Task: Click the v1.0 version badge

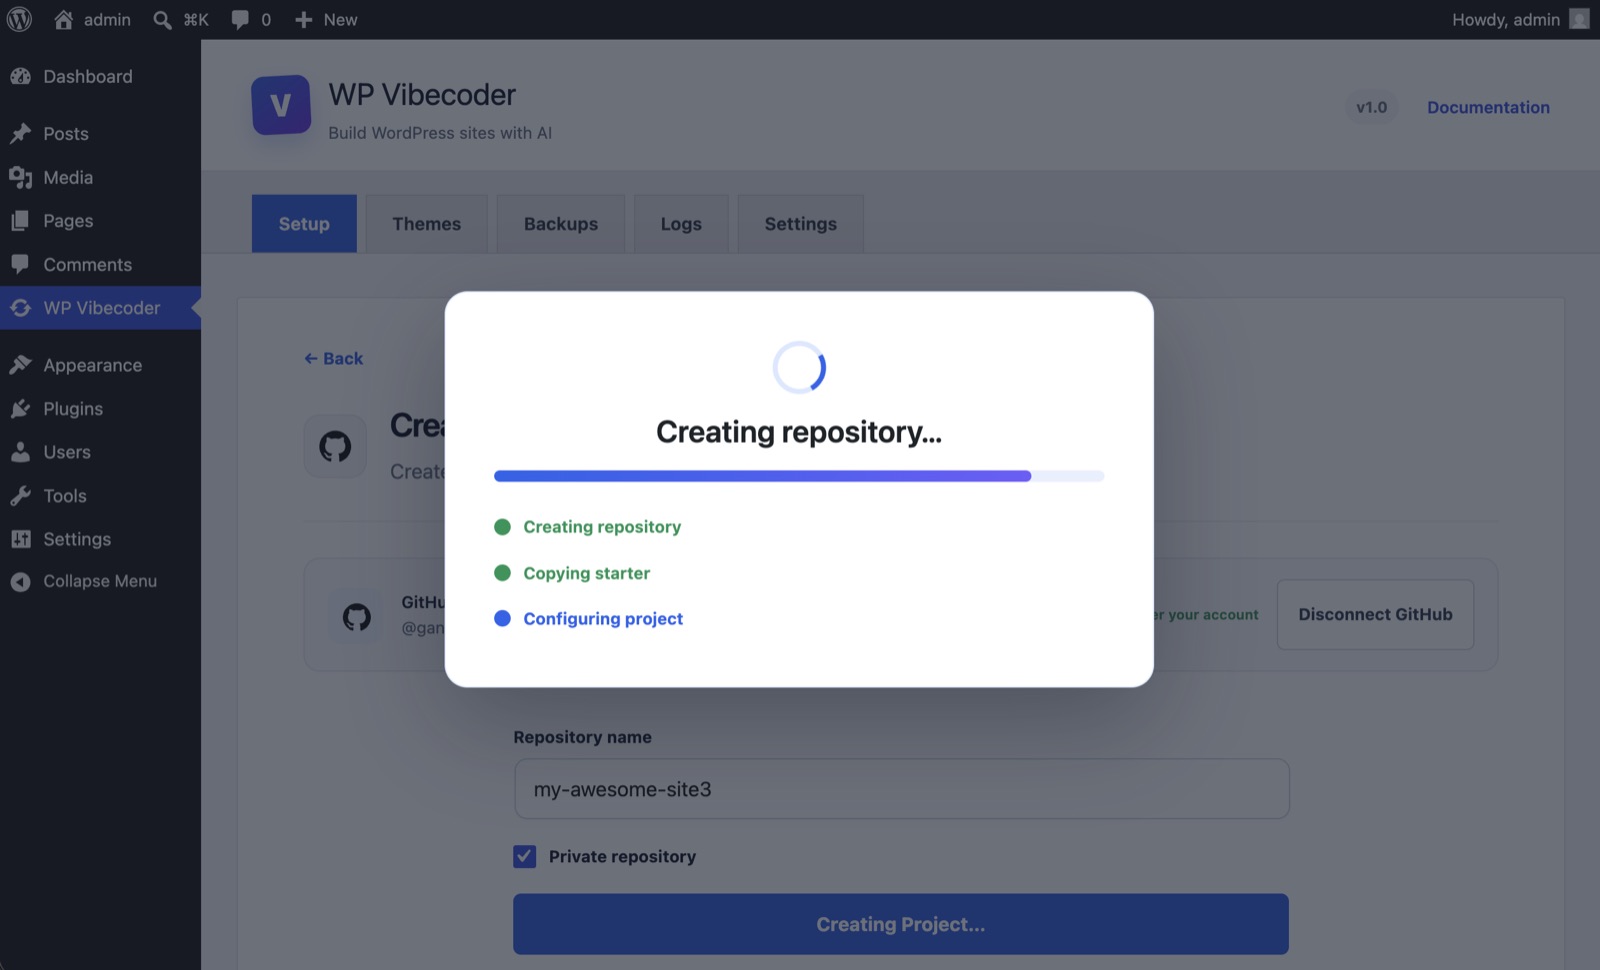Action: tap(1371, 108)
